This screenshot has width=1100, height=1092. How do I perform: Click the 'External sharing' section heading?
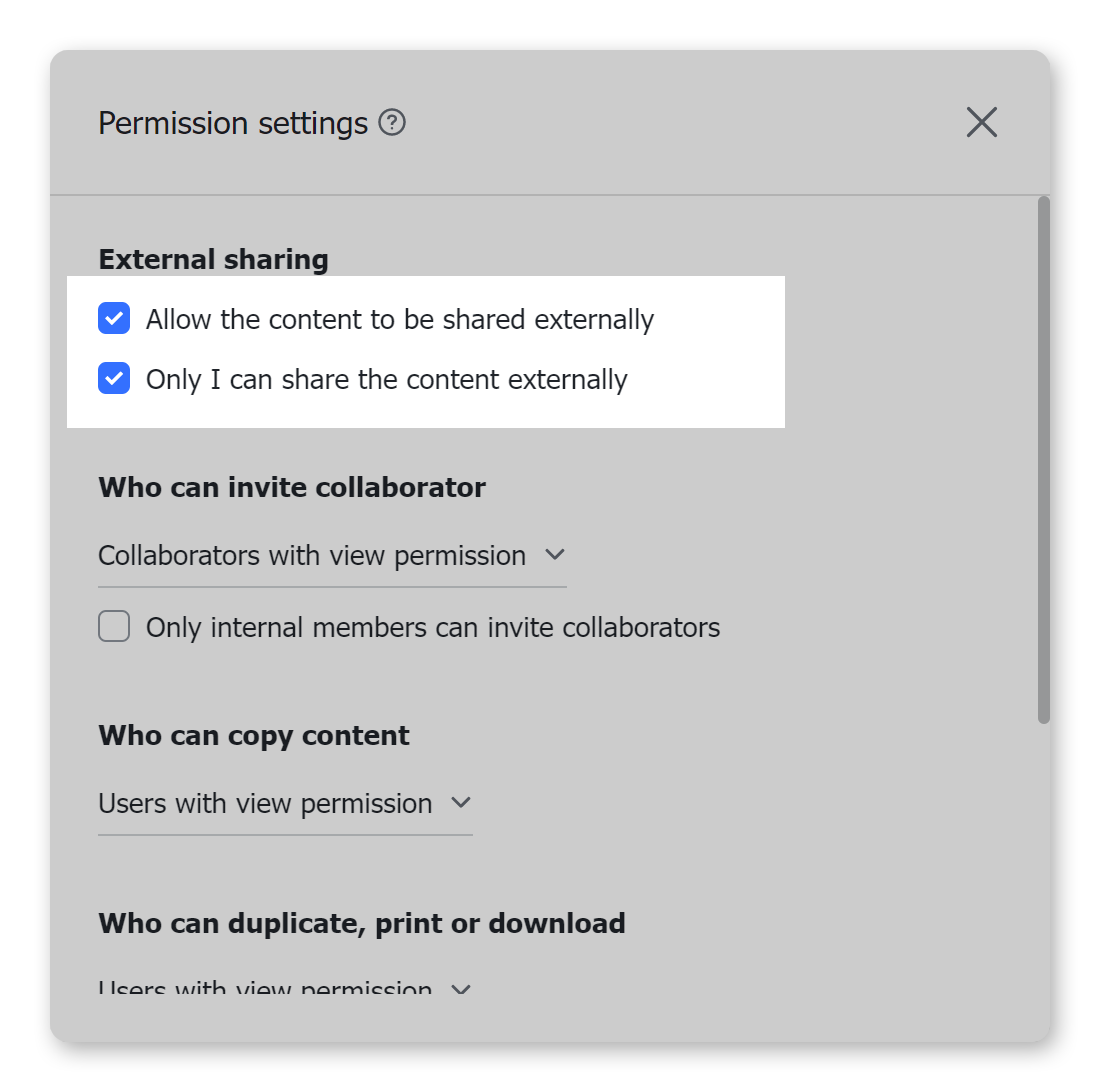pos(213,260)
